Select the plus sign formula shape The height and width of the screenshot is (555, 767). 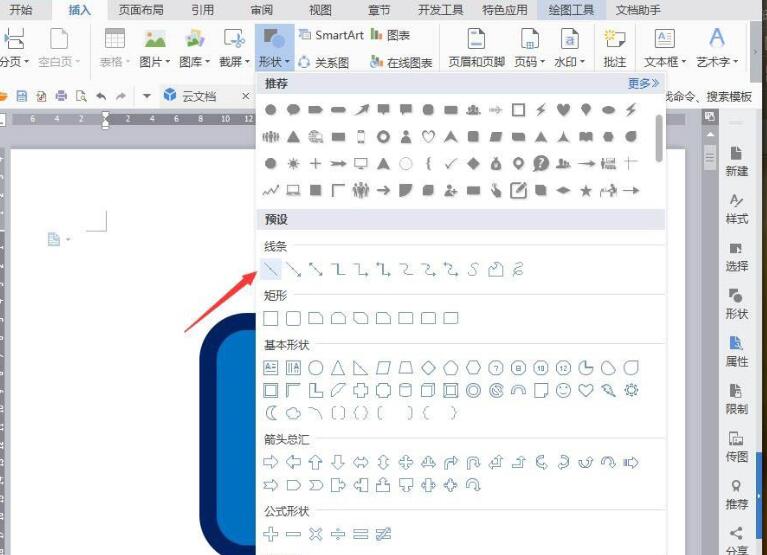tap(270, 534)
